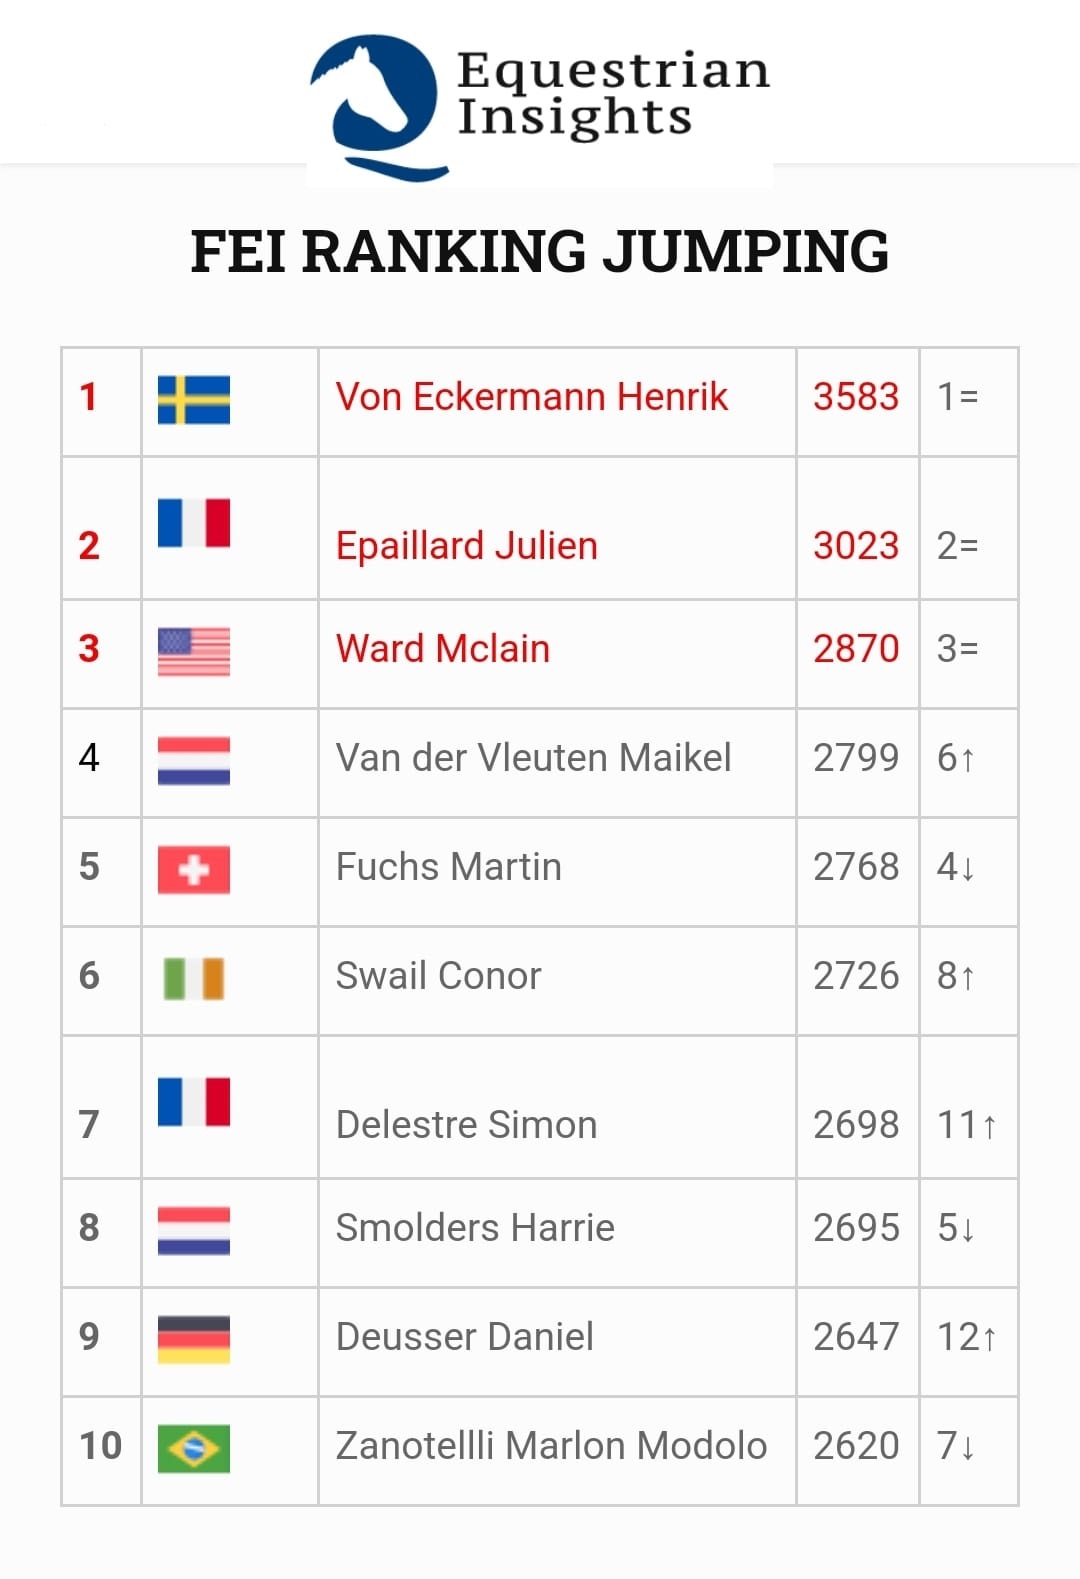Click the Brazil flag icon
Image resolution: width=1080 pixels, height=1579 pixels.
point(194,1448)
